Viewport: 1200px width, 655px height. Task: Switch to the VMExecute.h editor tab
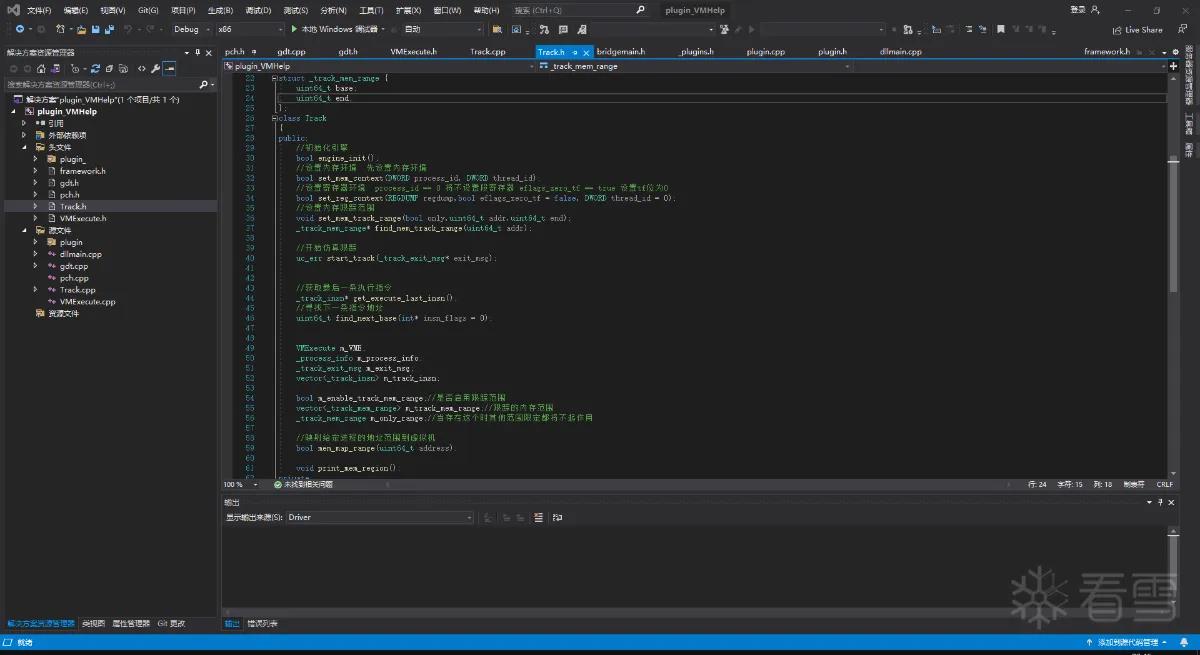[413, 51]
